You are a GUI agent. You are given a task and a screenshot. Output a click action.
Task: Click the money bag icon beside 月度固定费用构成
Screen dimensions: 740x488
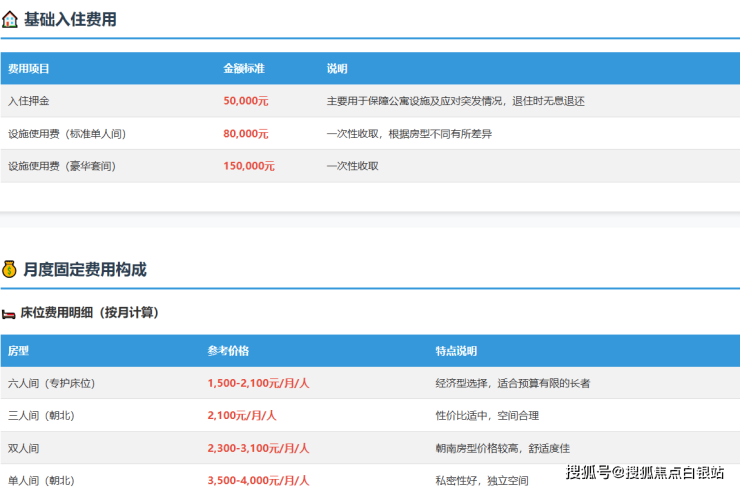10,269
